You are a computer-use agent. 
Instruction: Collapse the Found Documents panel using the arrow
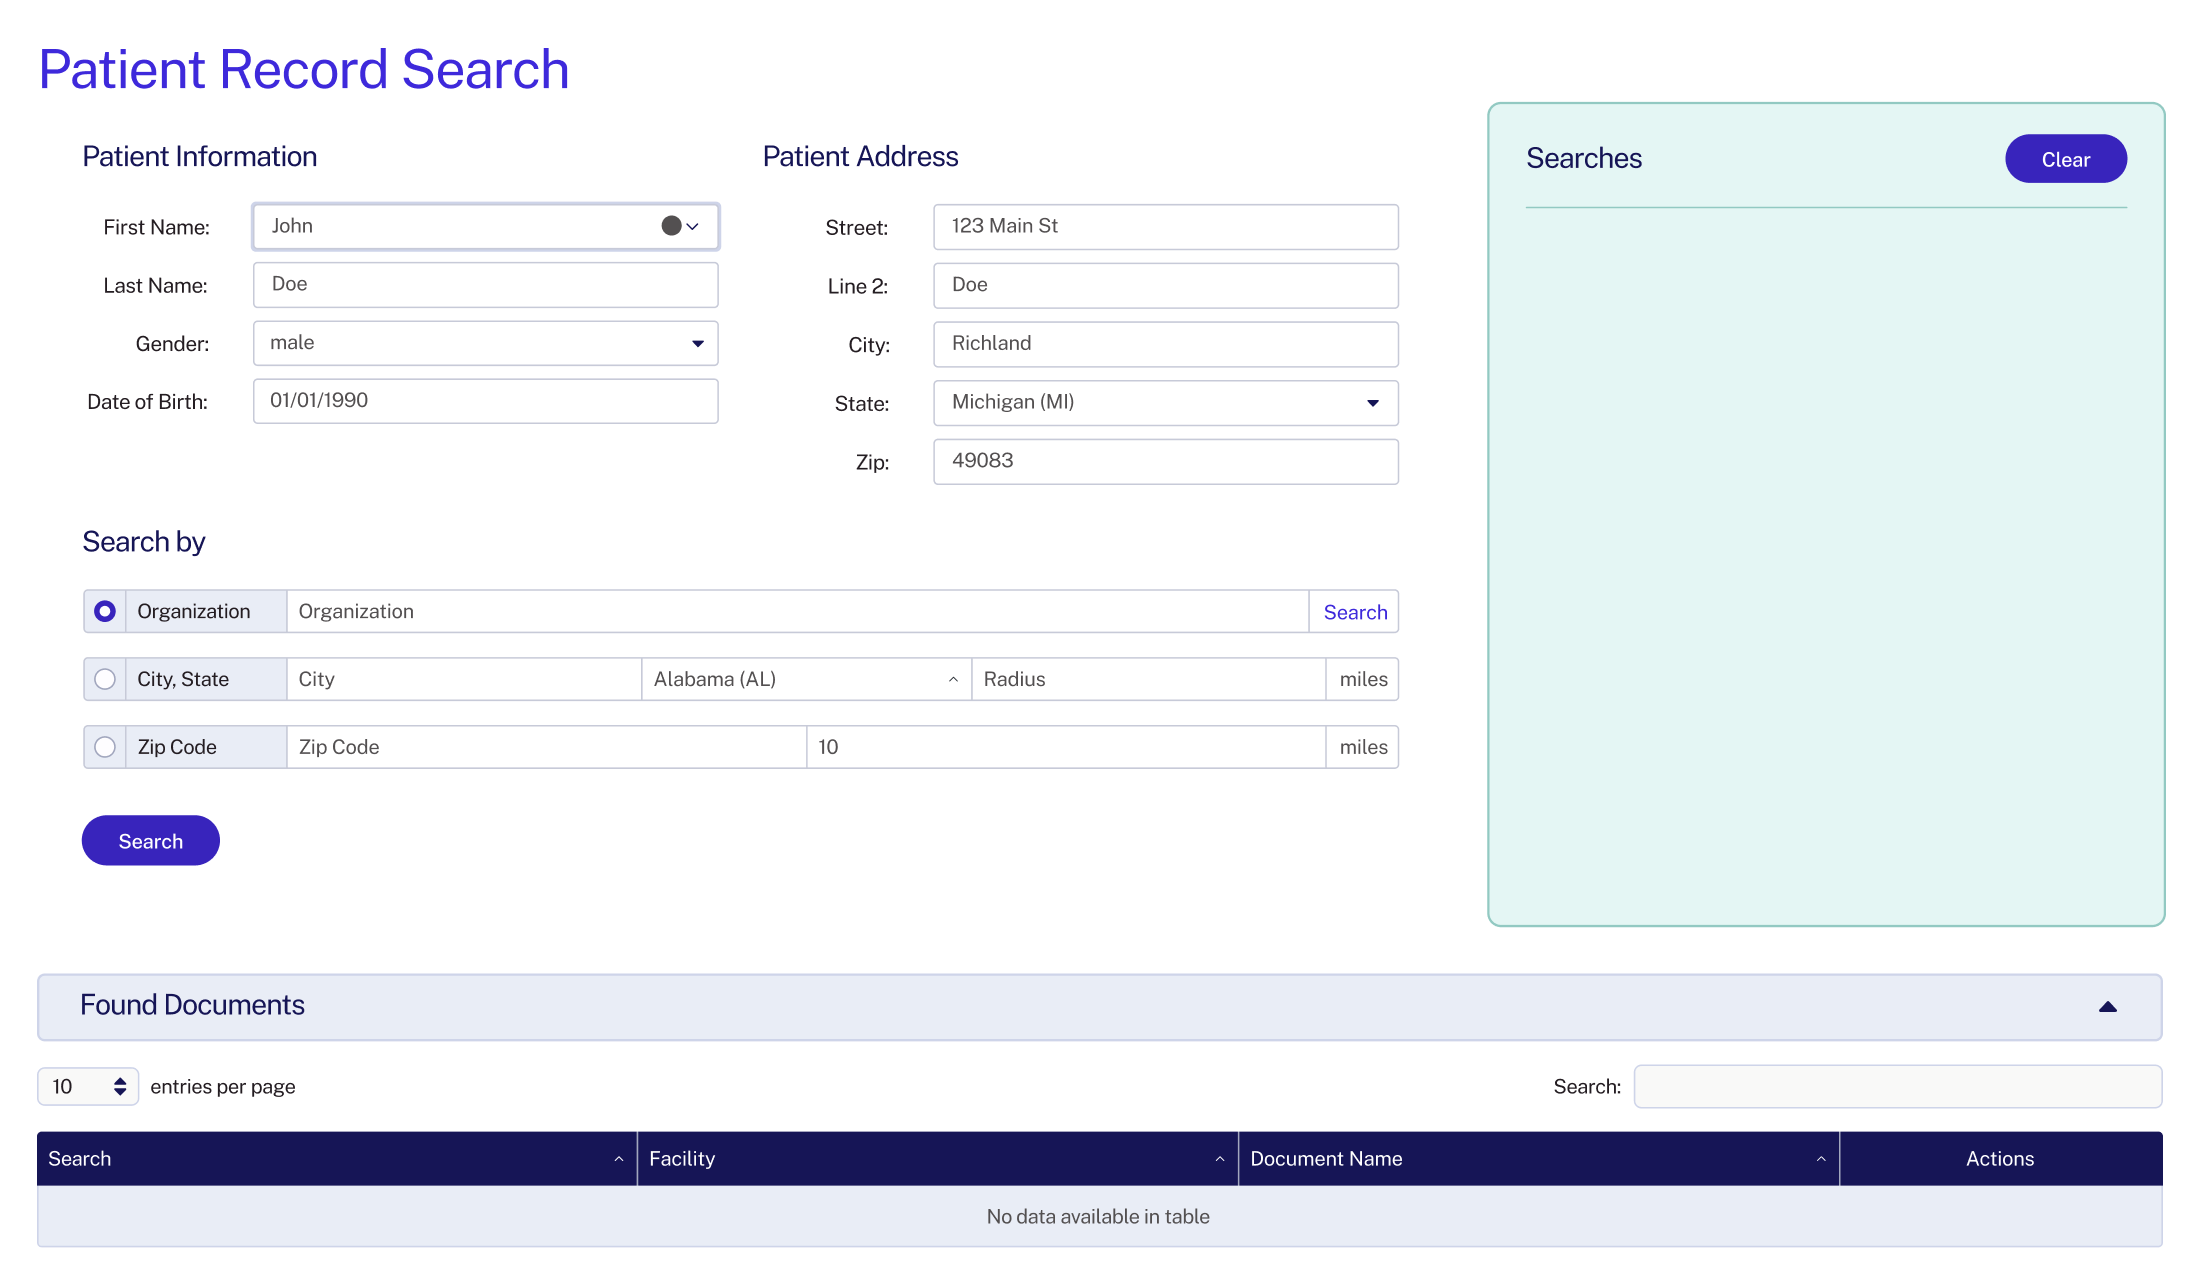2107,1006
